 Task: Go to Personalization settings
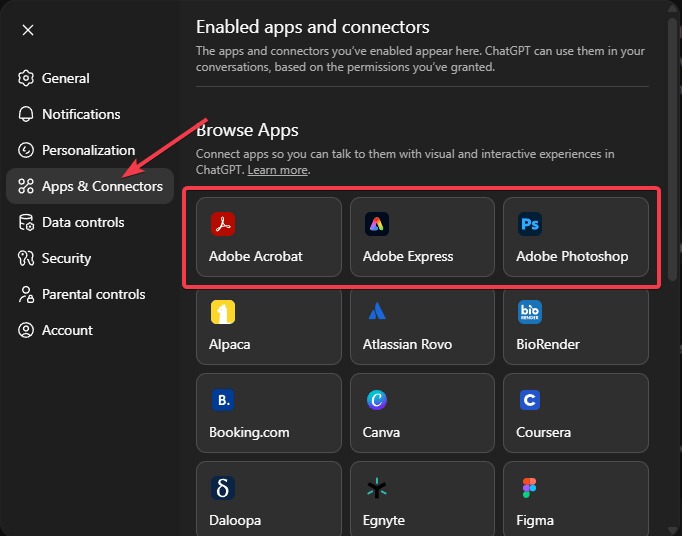click(x=88, y=150)
